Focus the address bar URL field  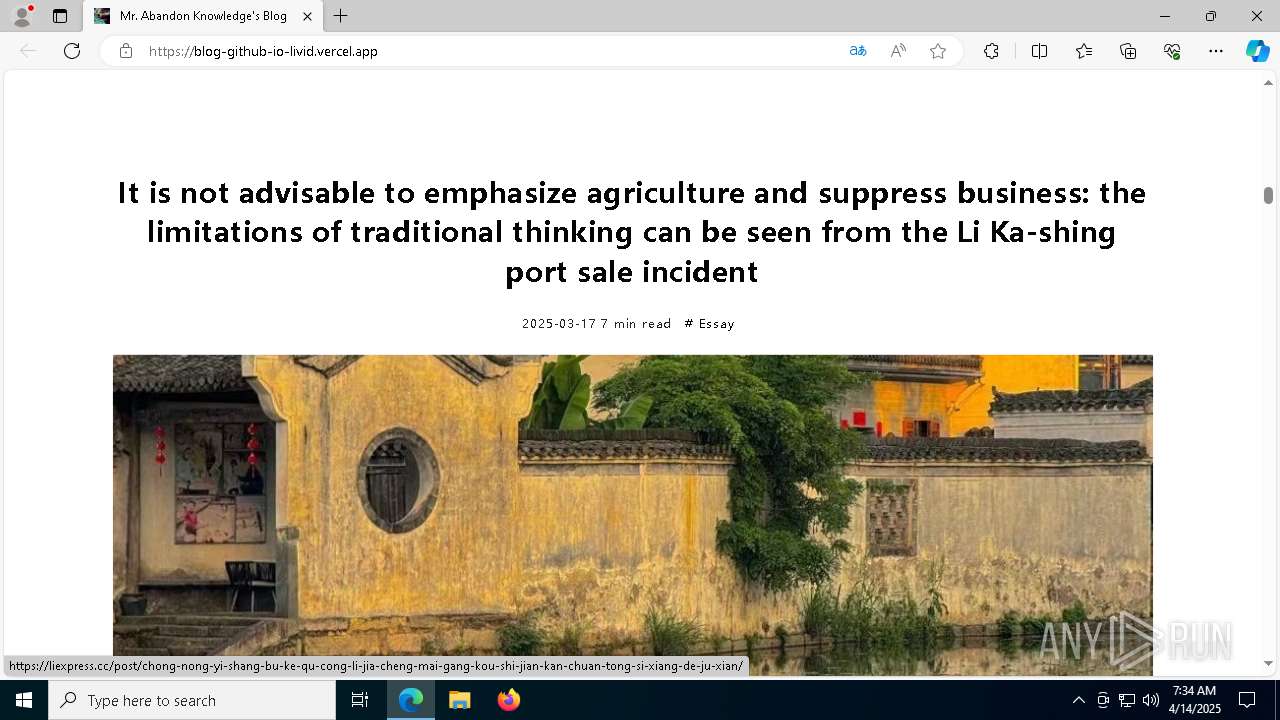pos(490,51)
